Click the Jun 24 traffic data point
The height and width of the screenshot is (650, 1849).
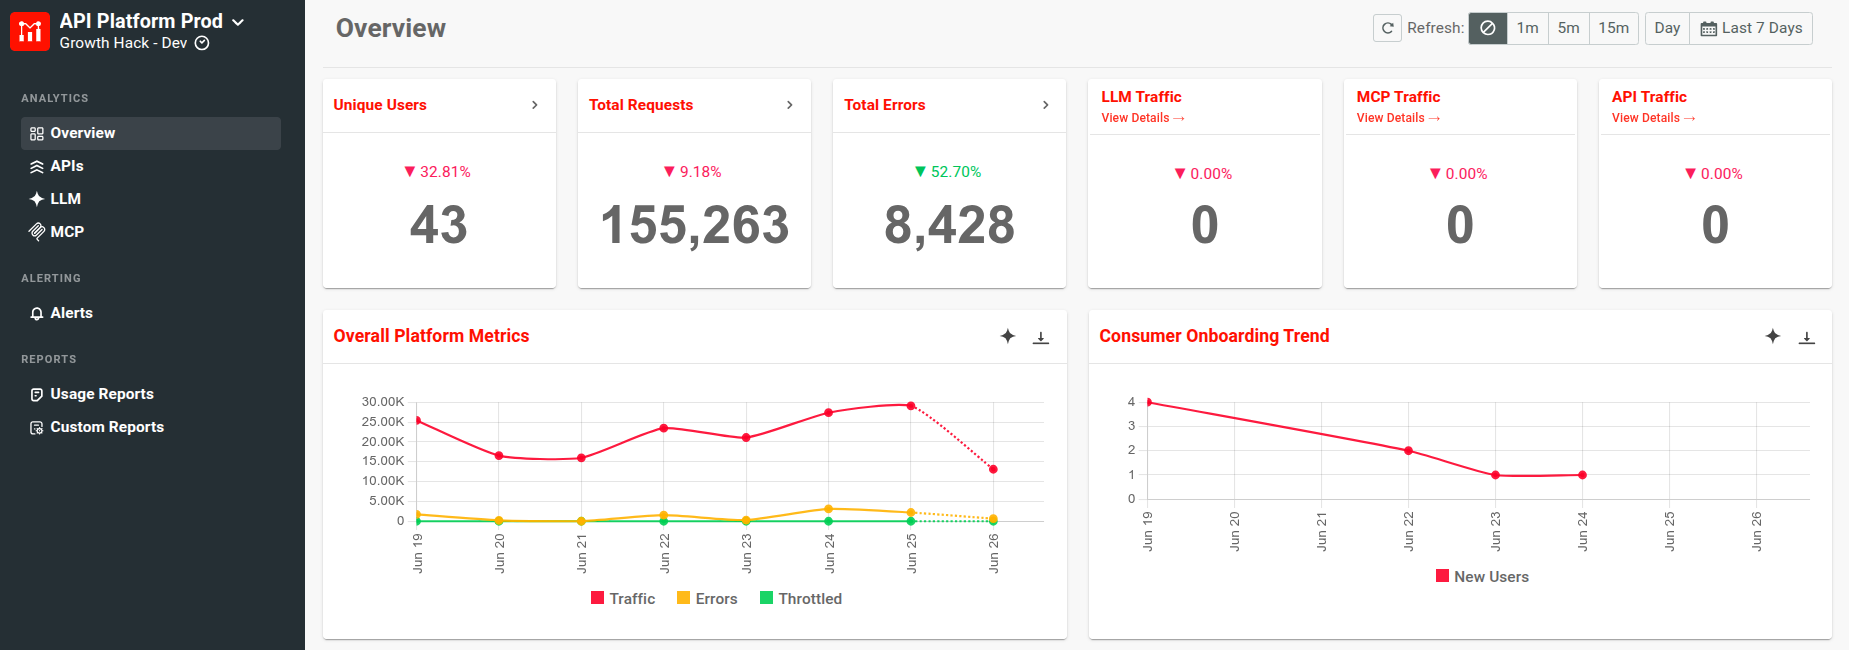pyautogui.click(x=828, y=413)
